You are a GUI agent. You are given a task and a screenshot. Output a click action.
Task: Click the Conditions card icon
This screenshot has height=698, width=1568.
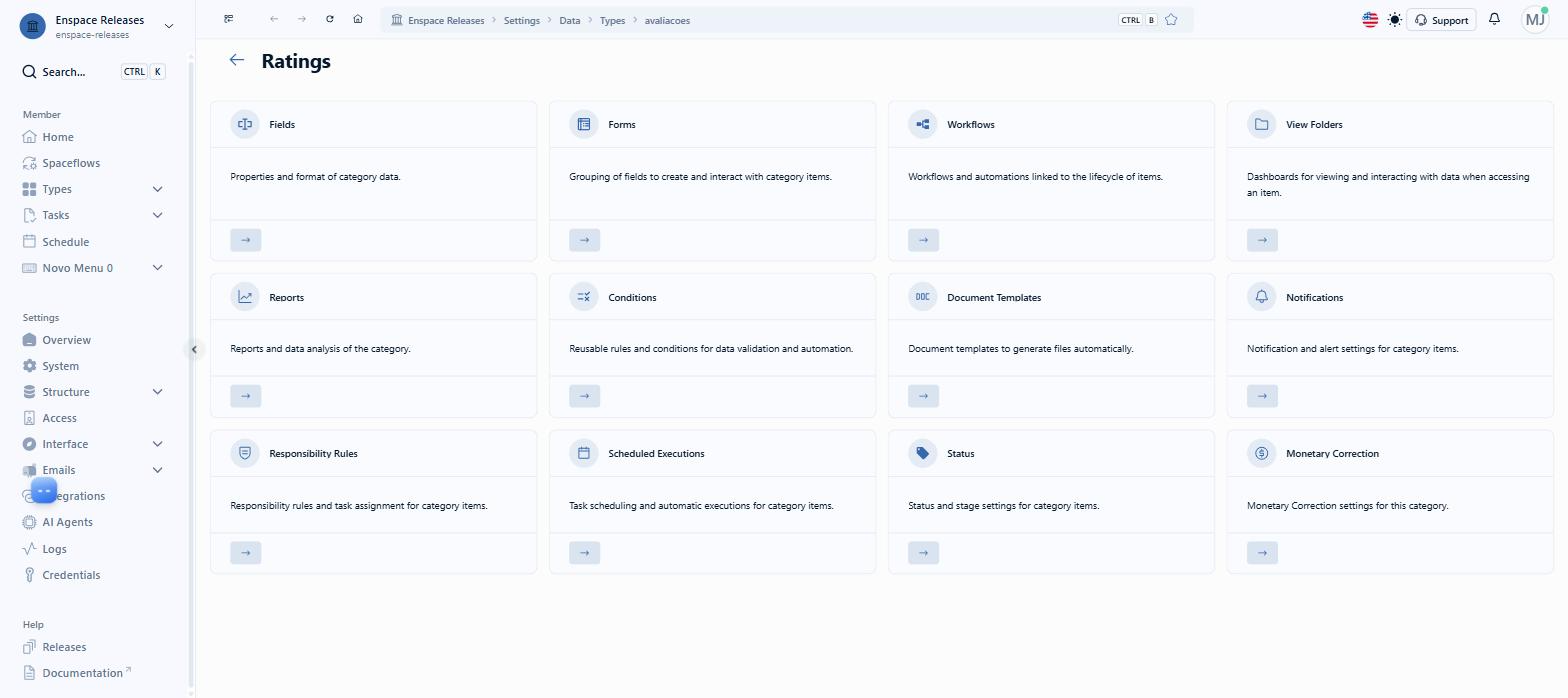(584, 297)
